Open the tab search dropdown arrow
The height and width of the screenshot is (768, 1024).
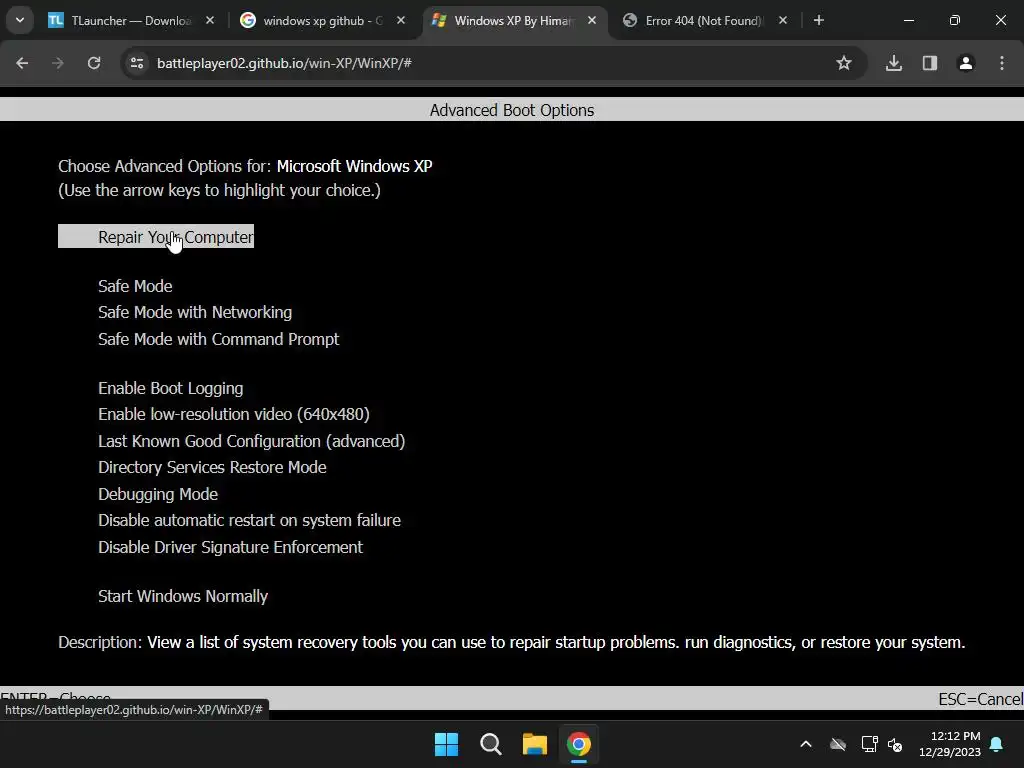[x=20, y=20]
